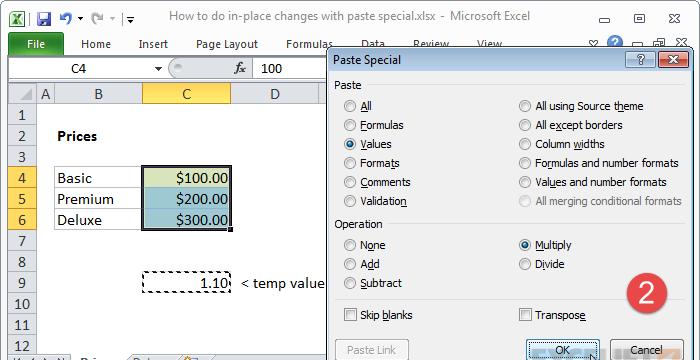This screenshot has height=360, width=700.
Task: Open the Page Layout tab
Action: click(227, 44)
